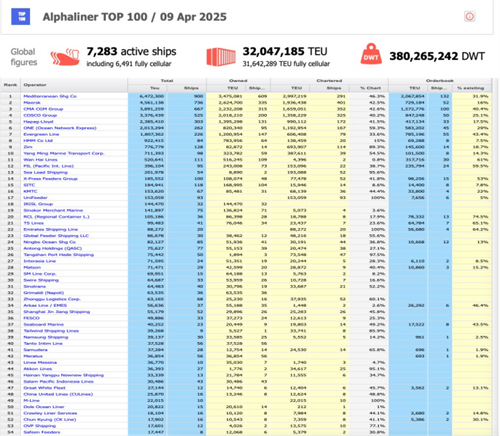500x436 pixels.
Task: Open Seaboard Marine operator link
Action: 44,324
